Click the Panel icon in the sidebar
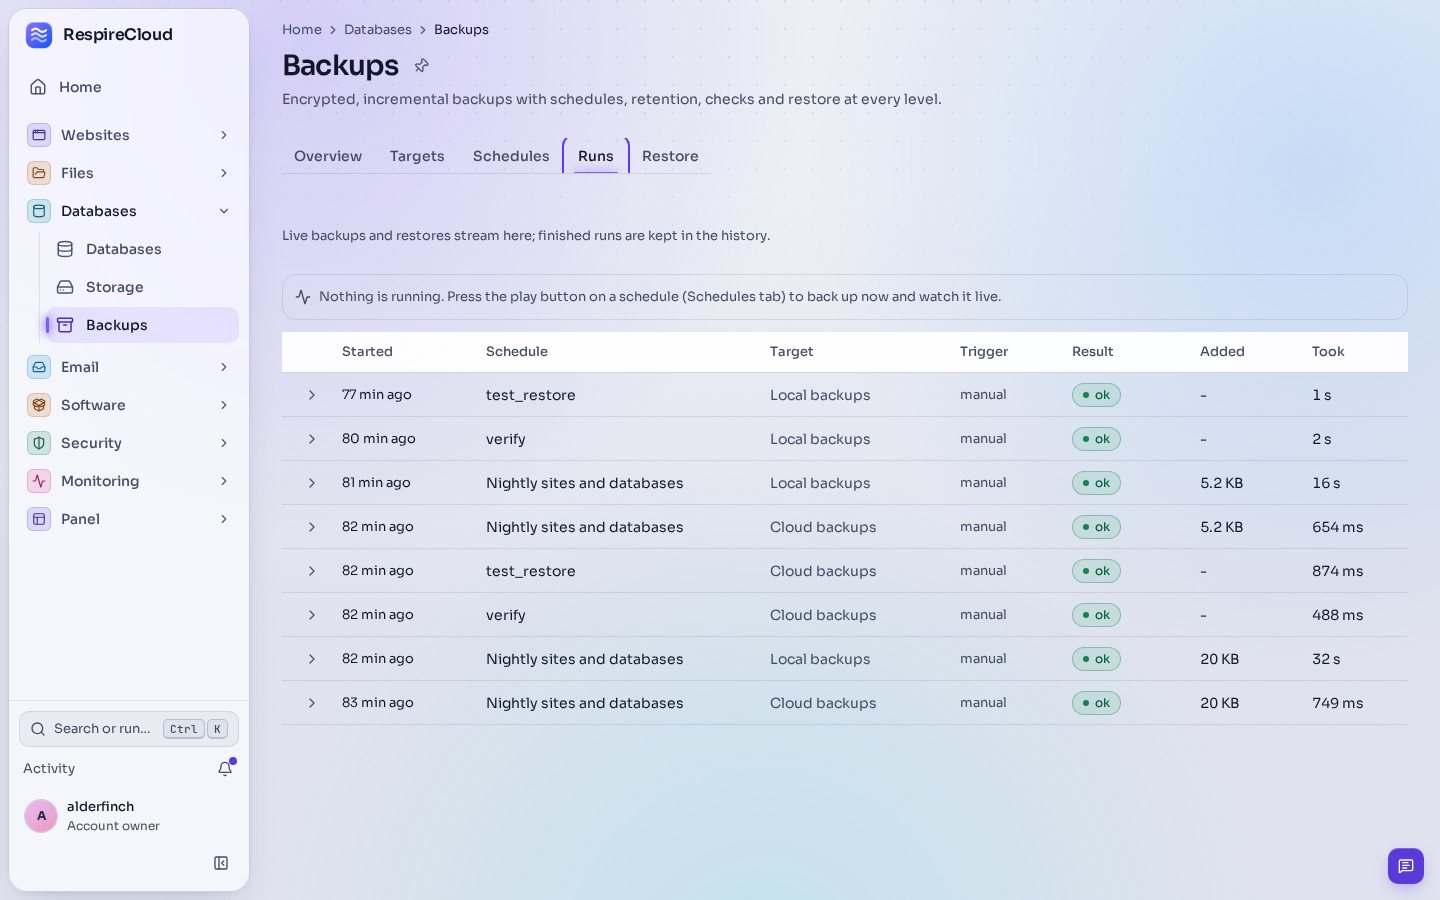The image size is (1440, 900). (x=39, y=519)
